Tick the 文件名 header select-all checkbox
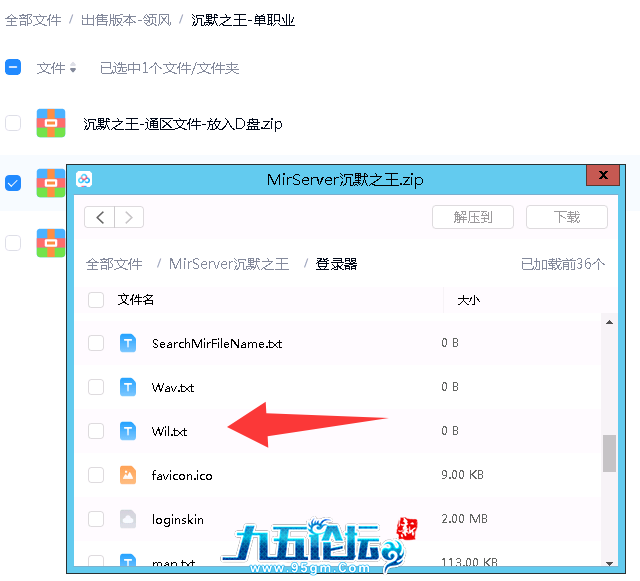The width and height of the screenshot is (640, 581). pyautogui.click(x=96, y=300)
